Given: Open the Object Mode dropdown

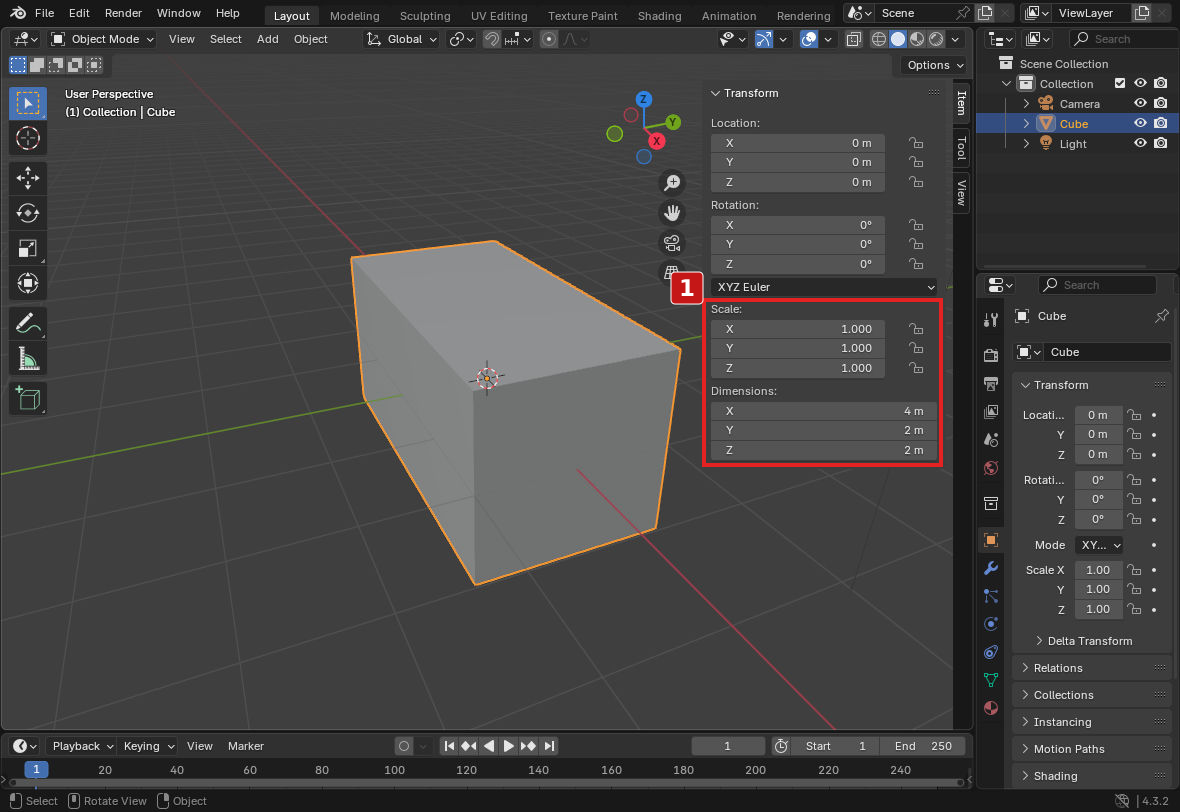Looking at the screenshot, I should (x=102, y=39).
